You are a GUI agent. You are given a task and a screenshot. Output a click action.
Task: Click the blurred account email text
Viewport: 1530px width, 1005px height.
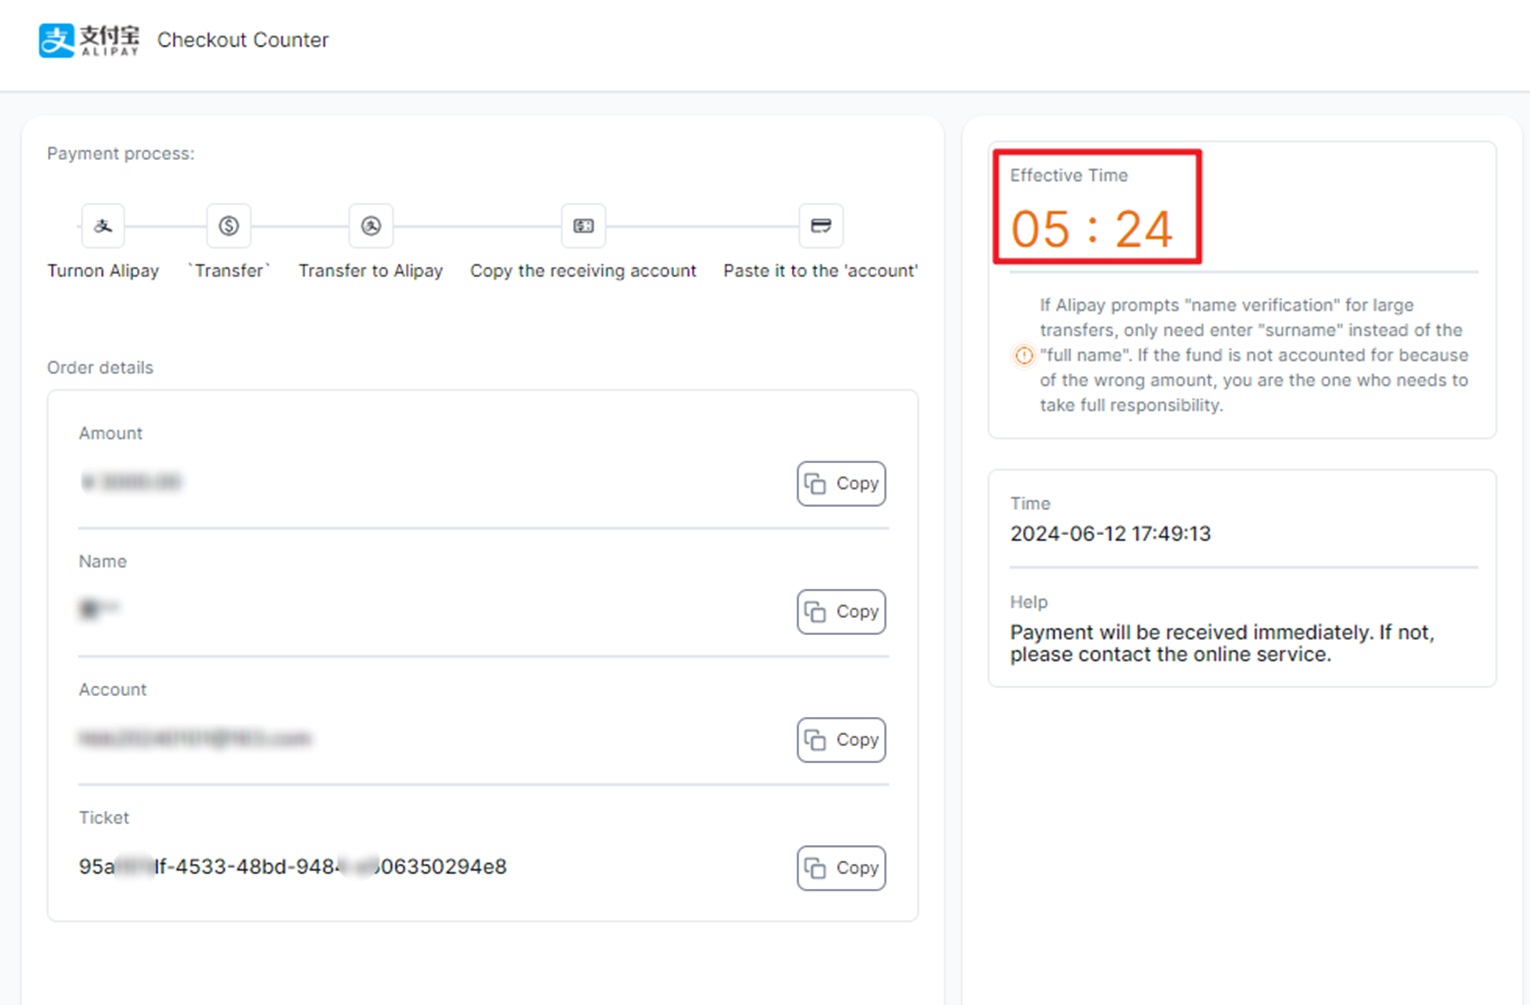click(x=195, y=739)
